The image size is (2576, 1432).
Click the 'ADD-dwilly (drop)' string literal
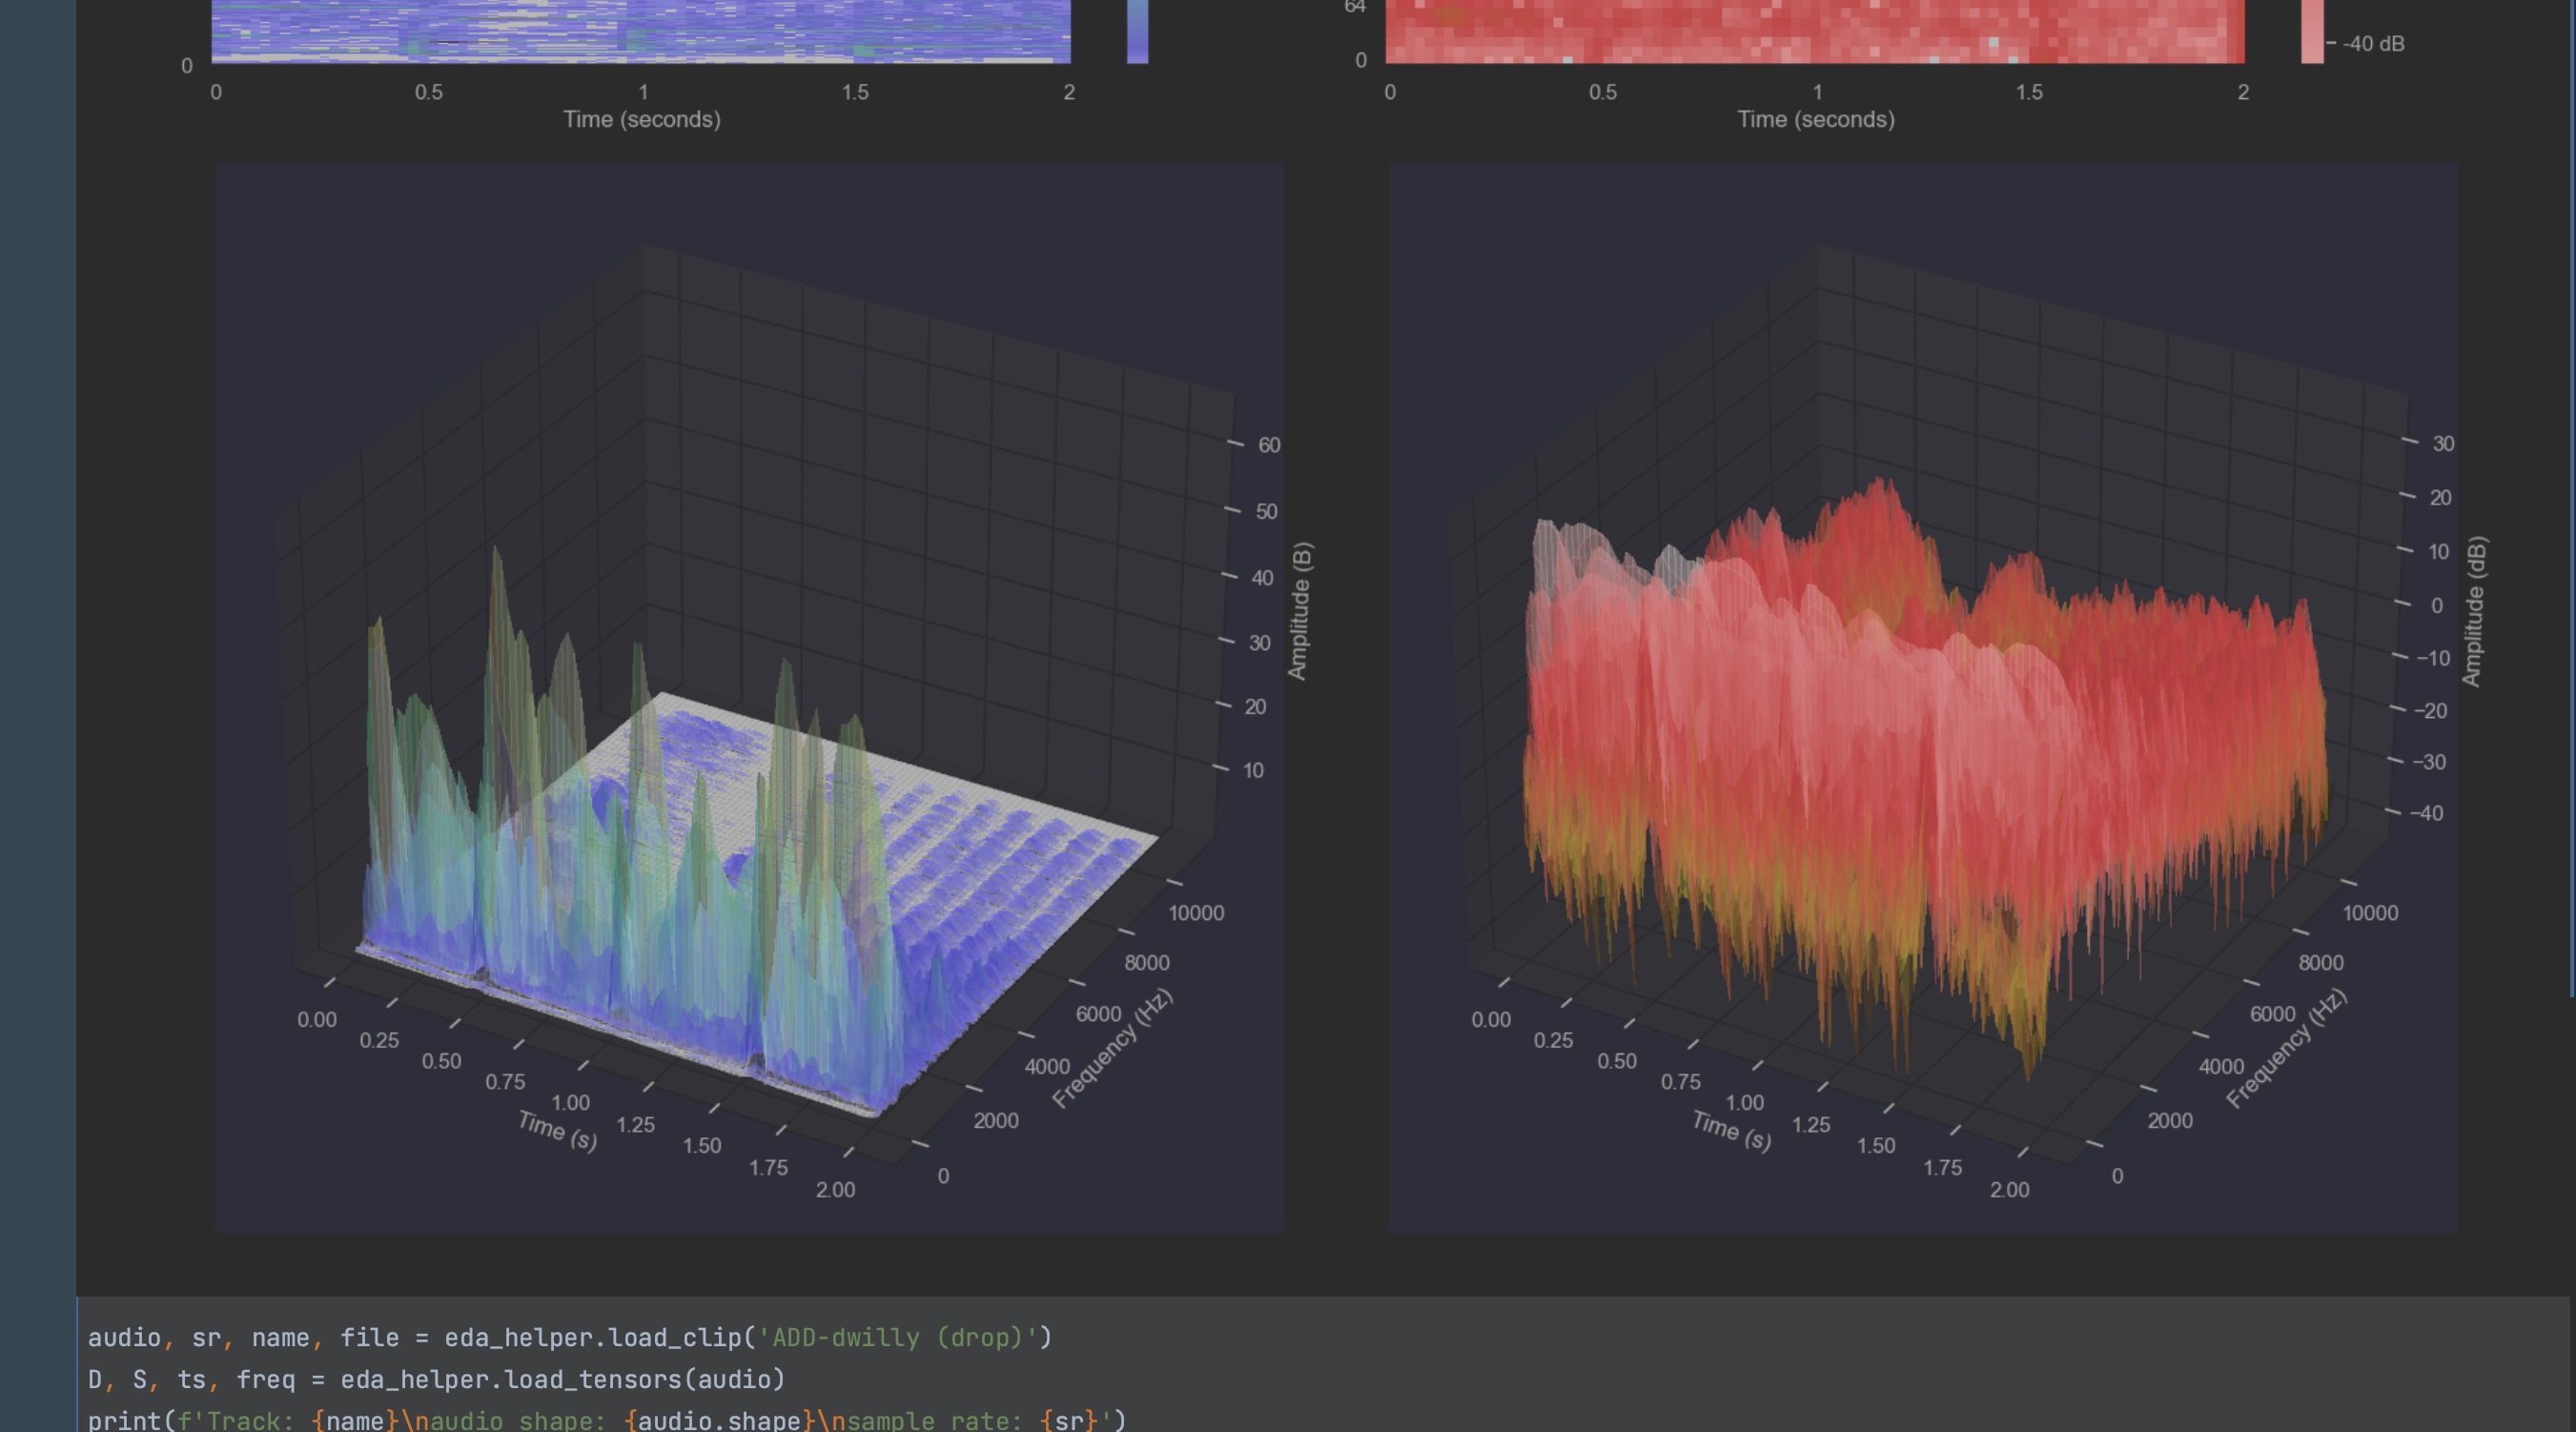click(x=898, y=1338)
